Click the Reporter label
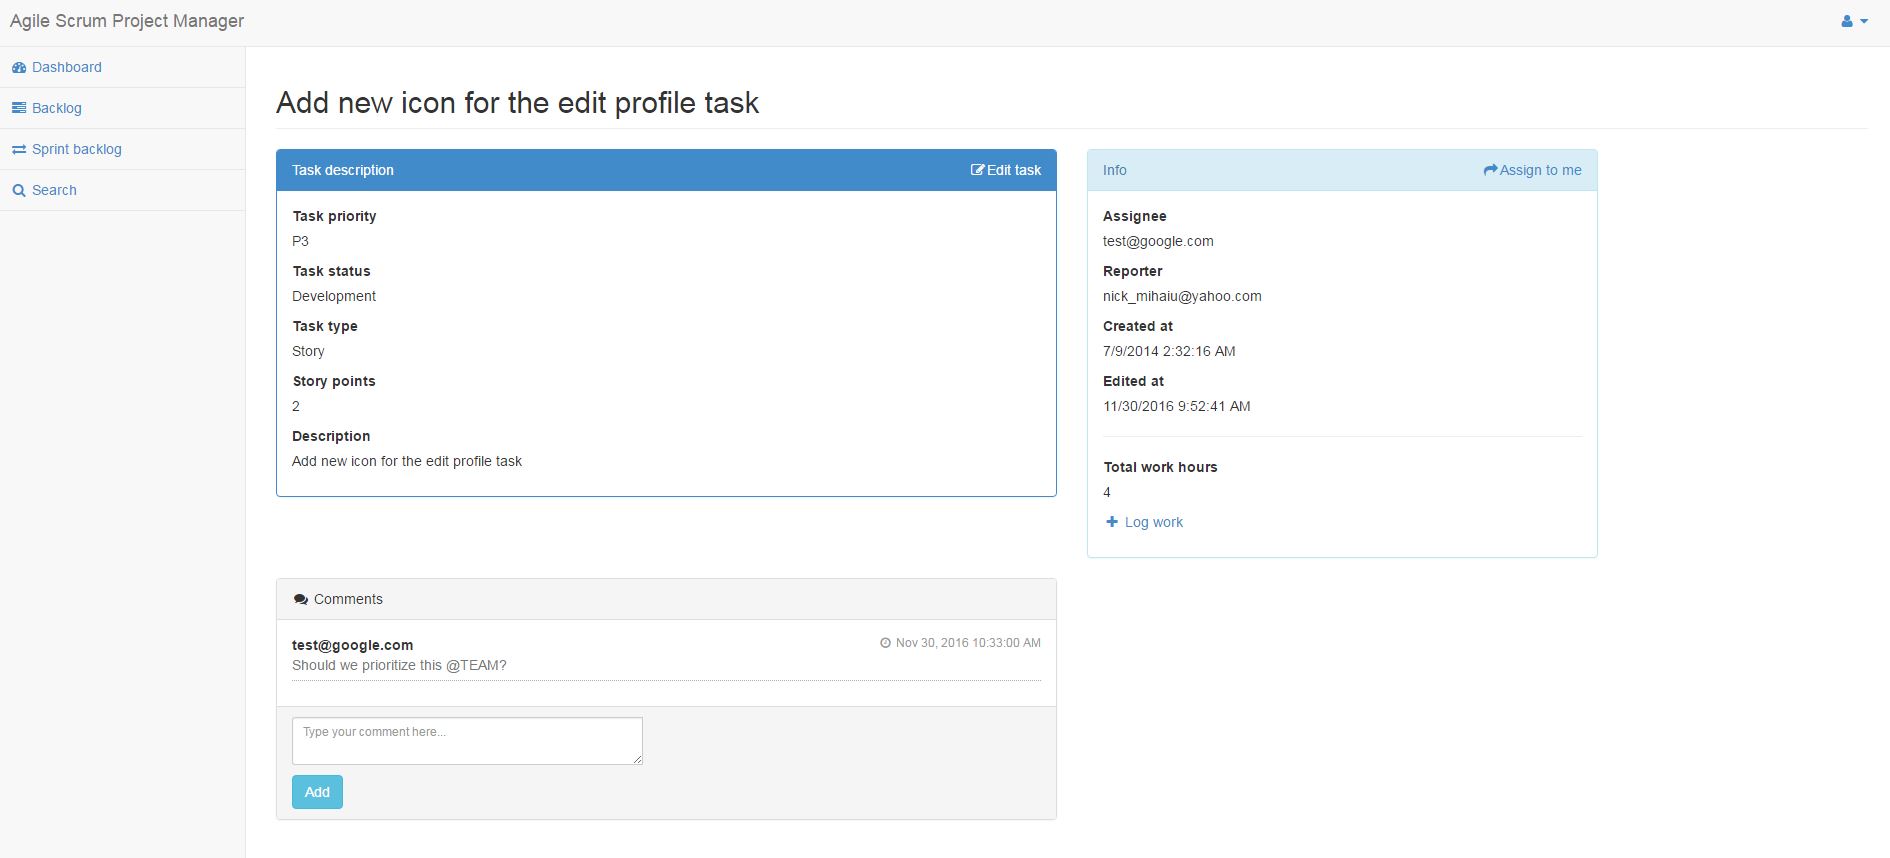The image size is (1890, 858). [1133, 271]
